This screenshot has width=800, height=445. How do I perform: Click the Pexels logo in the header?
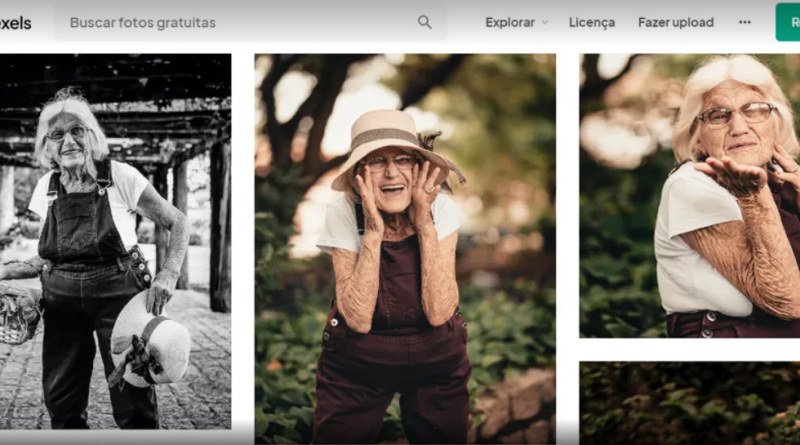click(x=15, y=22)
